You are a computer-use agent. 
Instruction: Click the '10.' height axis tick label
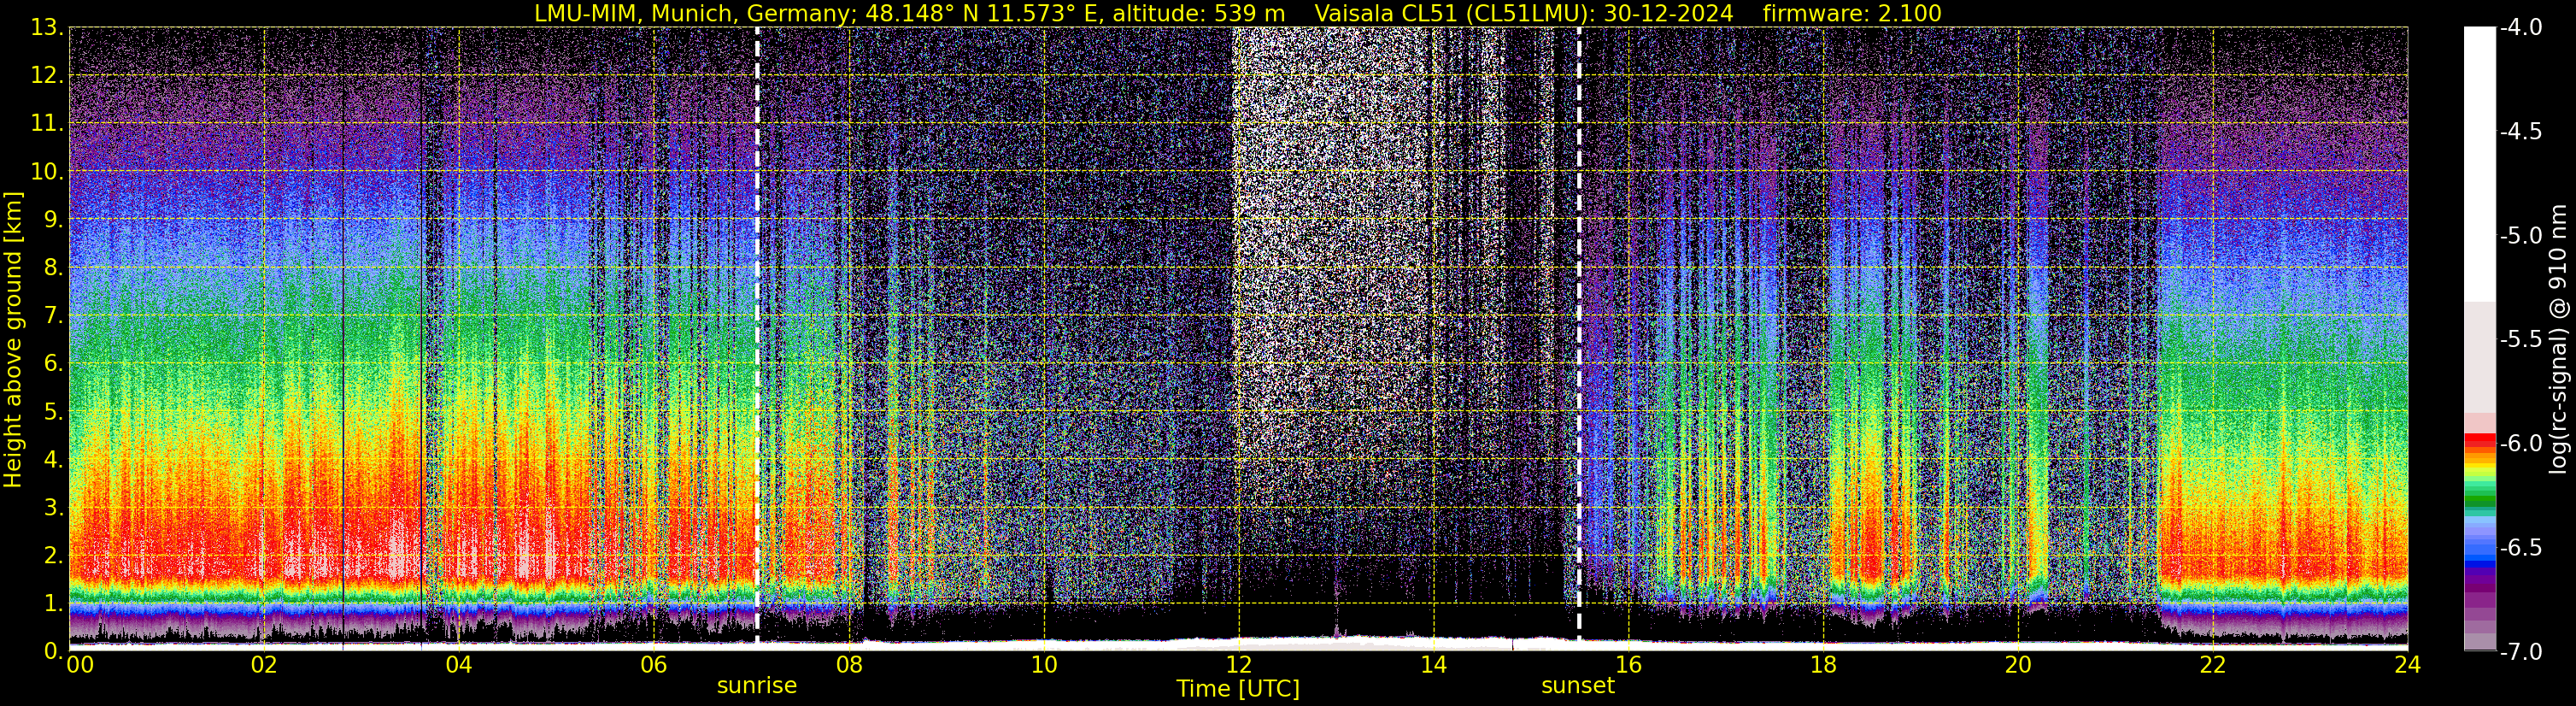pyautogui.click(x=48, y=172)
